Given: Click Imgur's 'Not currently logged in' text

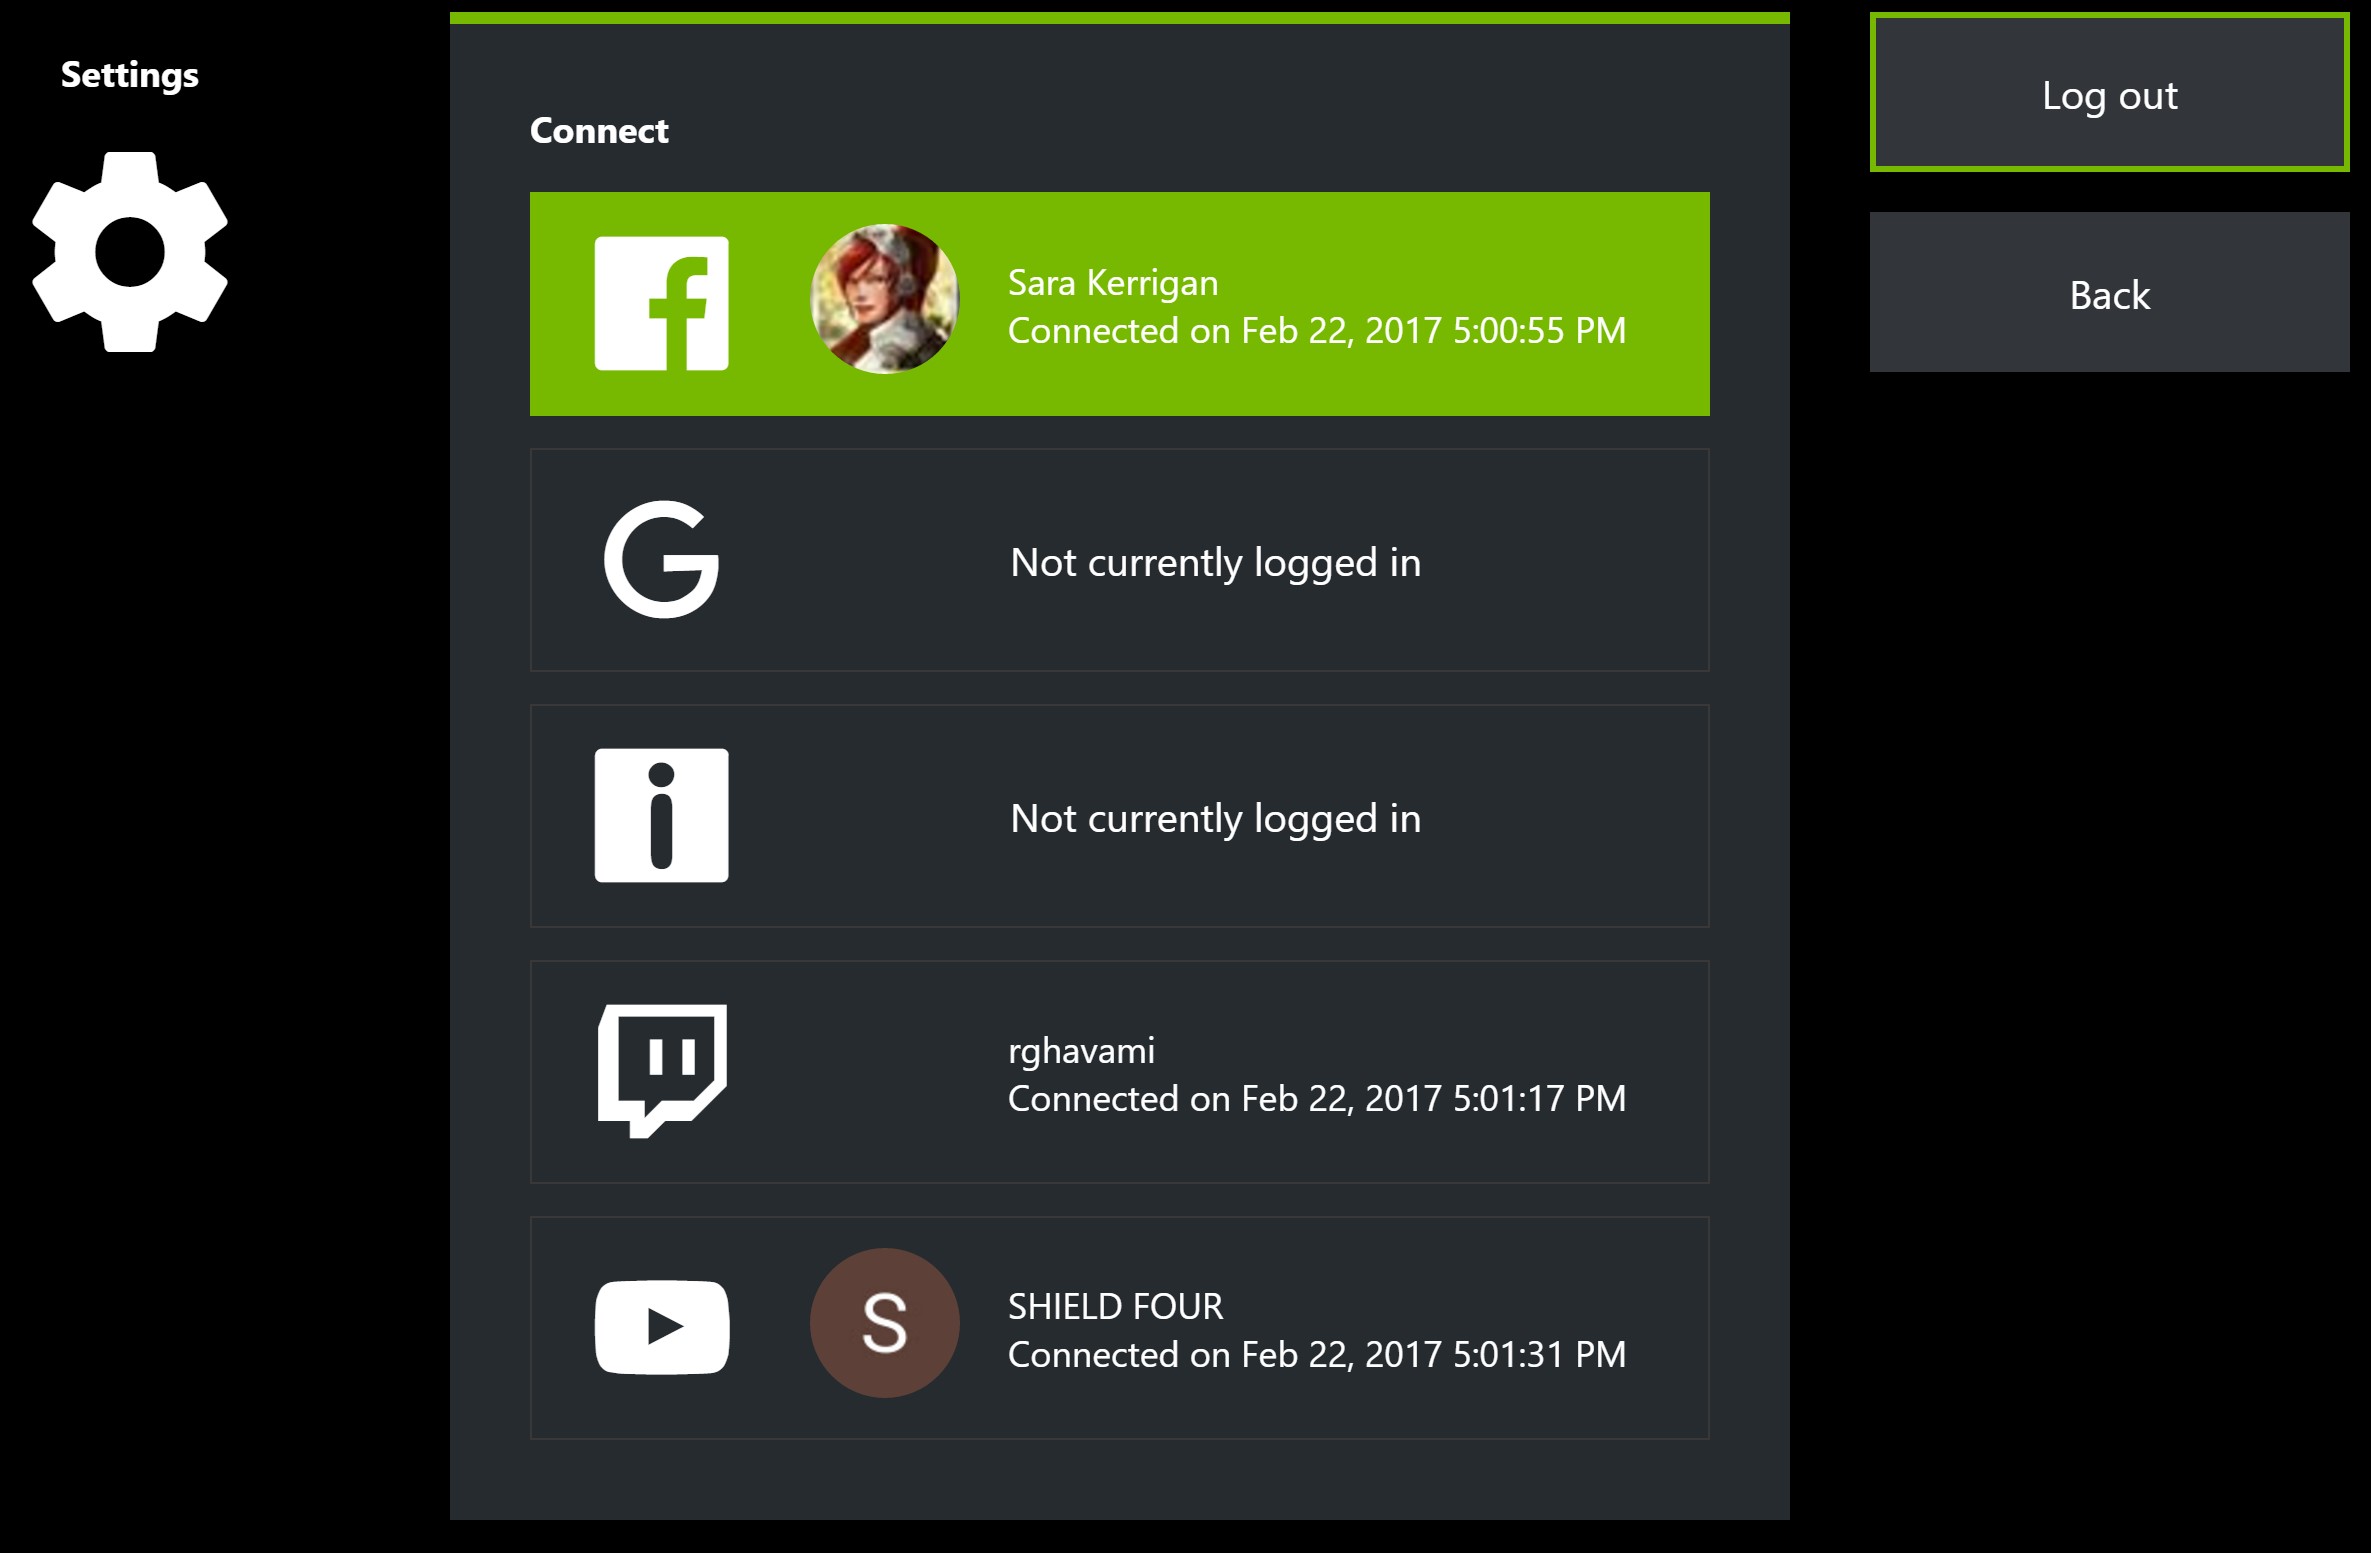Looking at the screenshot, I should (1215, 819).
